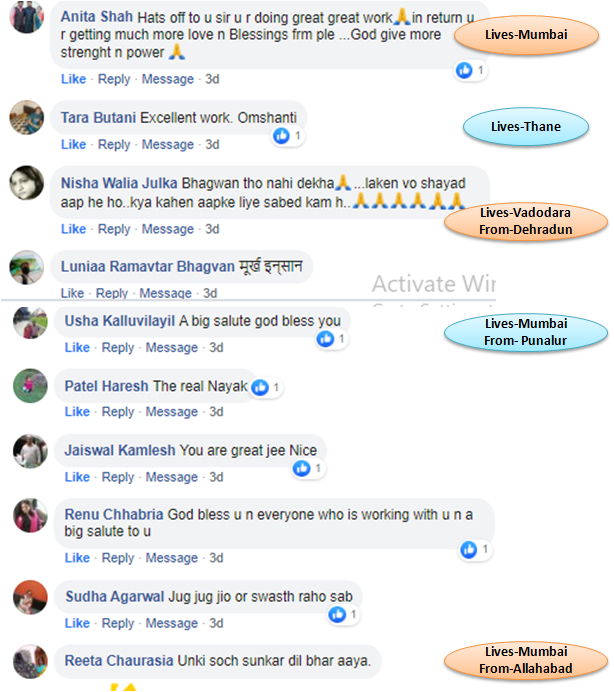Click like reaction icon on Anita Shah's comment
The height and width of the screenshot is (692, 614).
click(x=464, y=70)
